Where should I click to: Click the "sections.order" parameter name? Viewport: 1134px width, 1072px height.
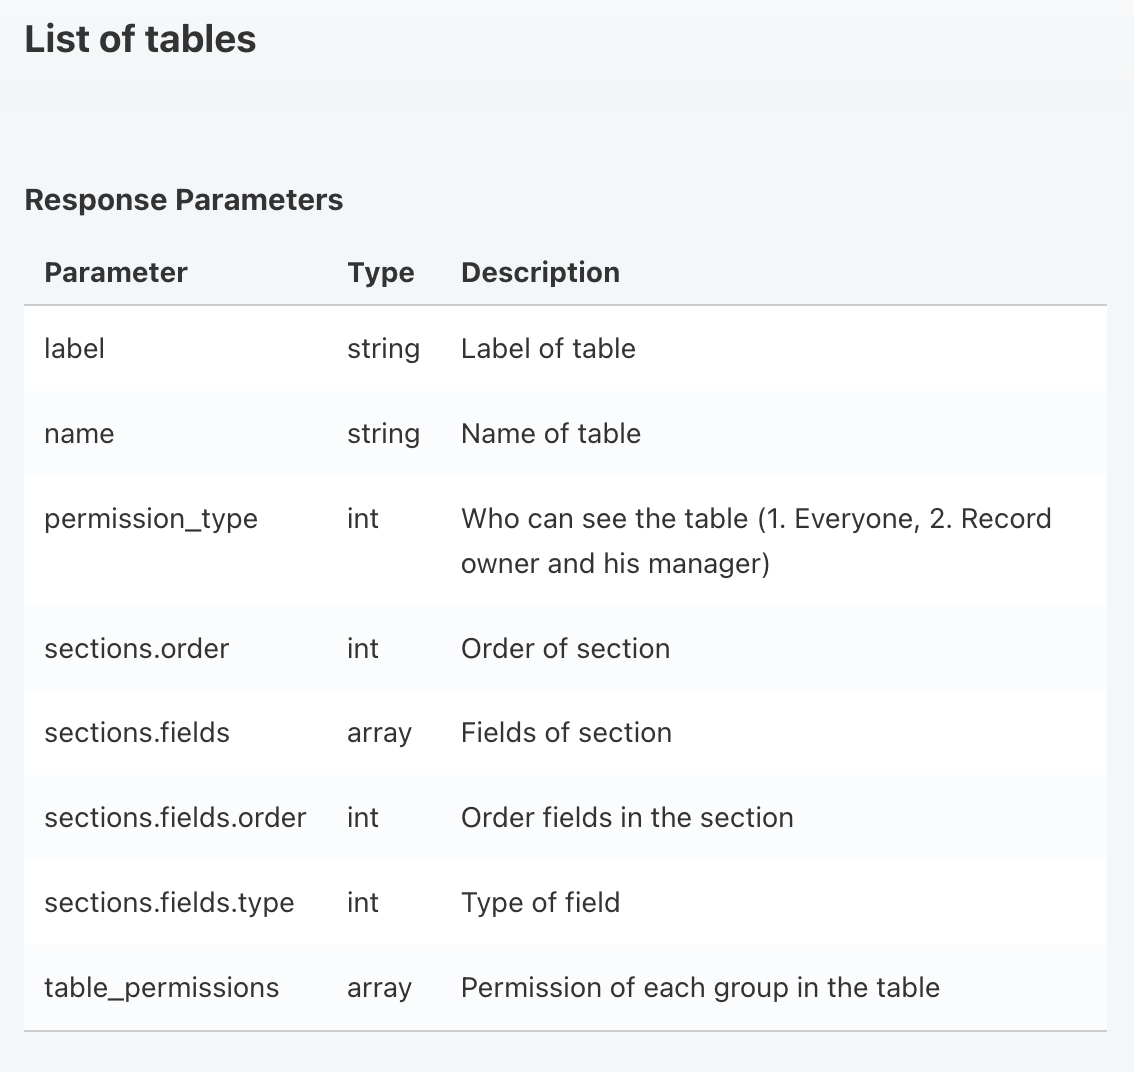tap(137, 649)
